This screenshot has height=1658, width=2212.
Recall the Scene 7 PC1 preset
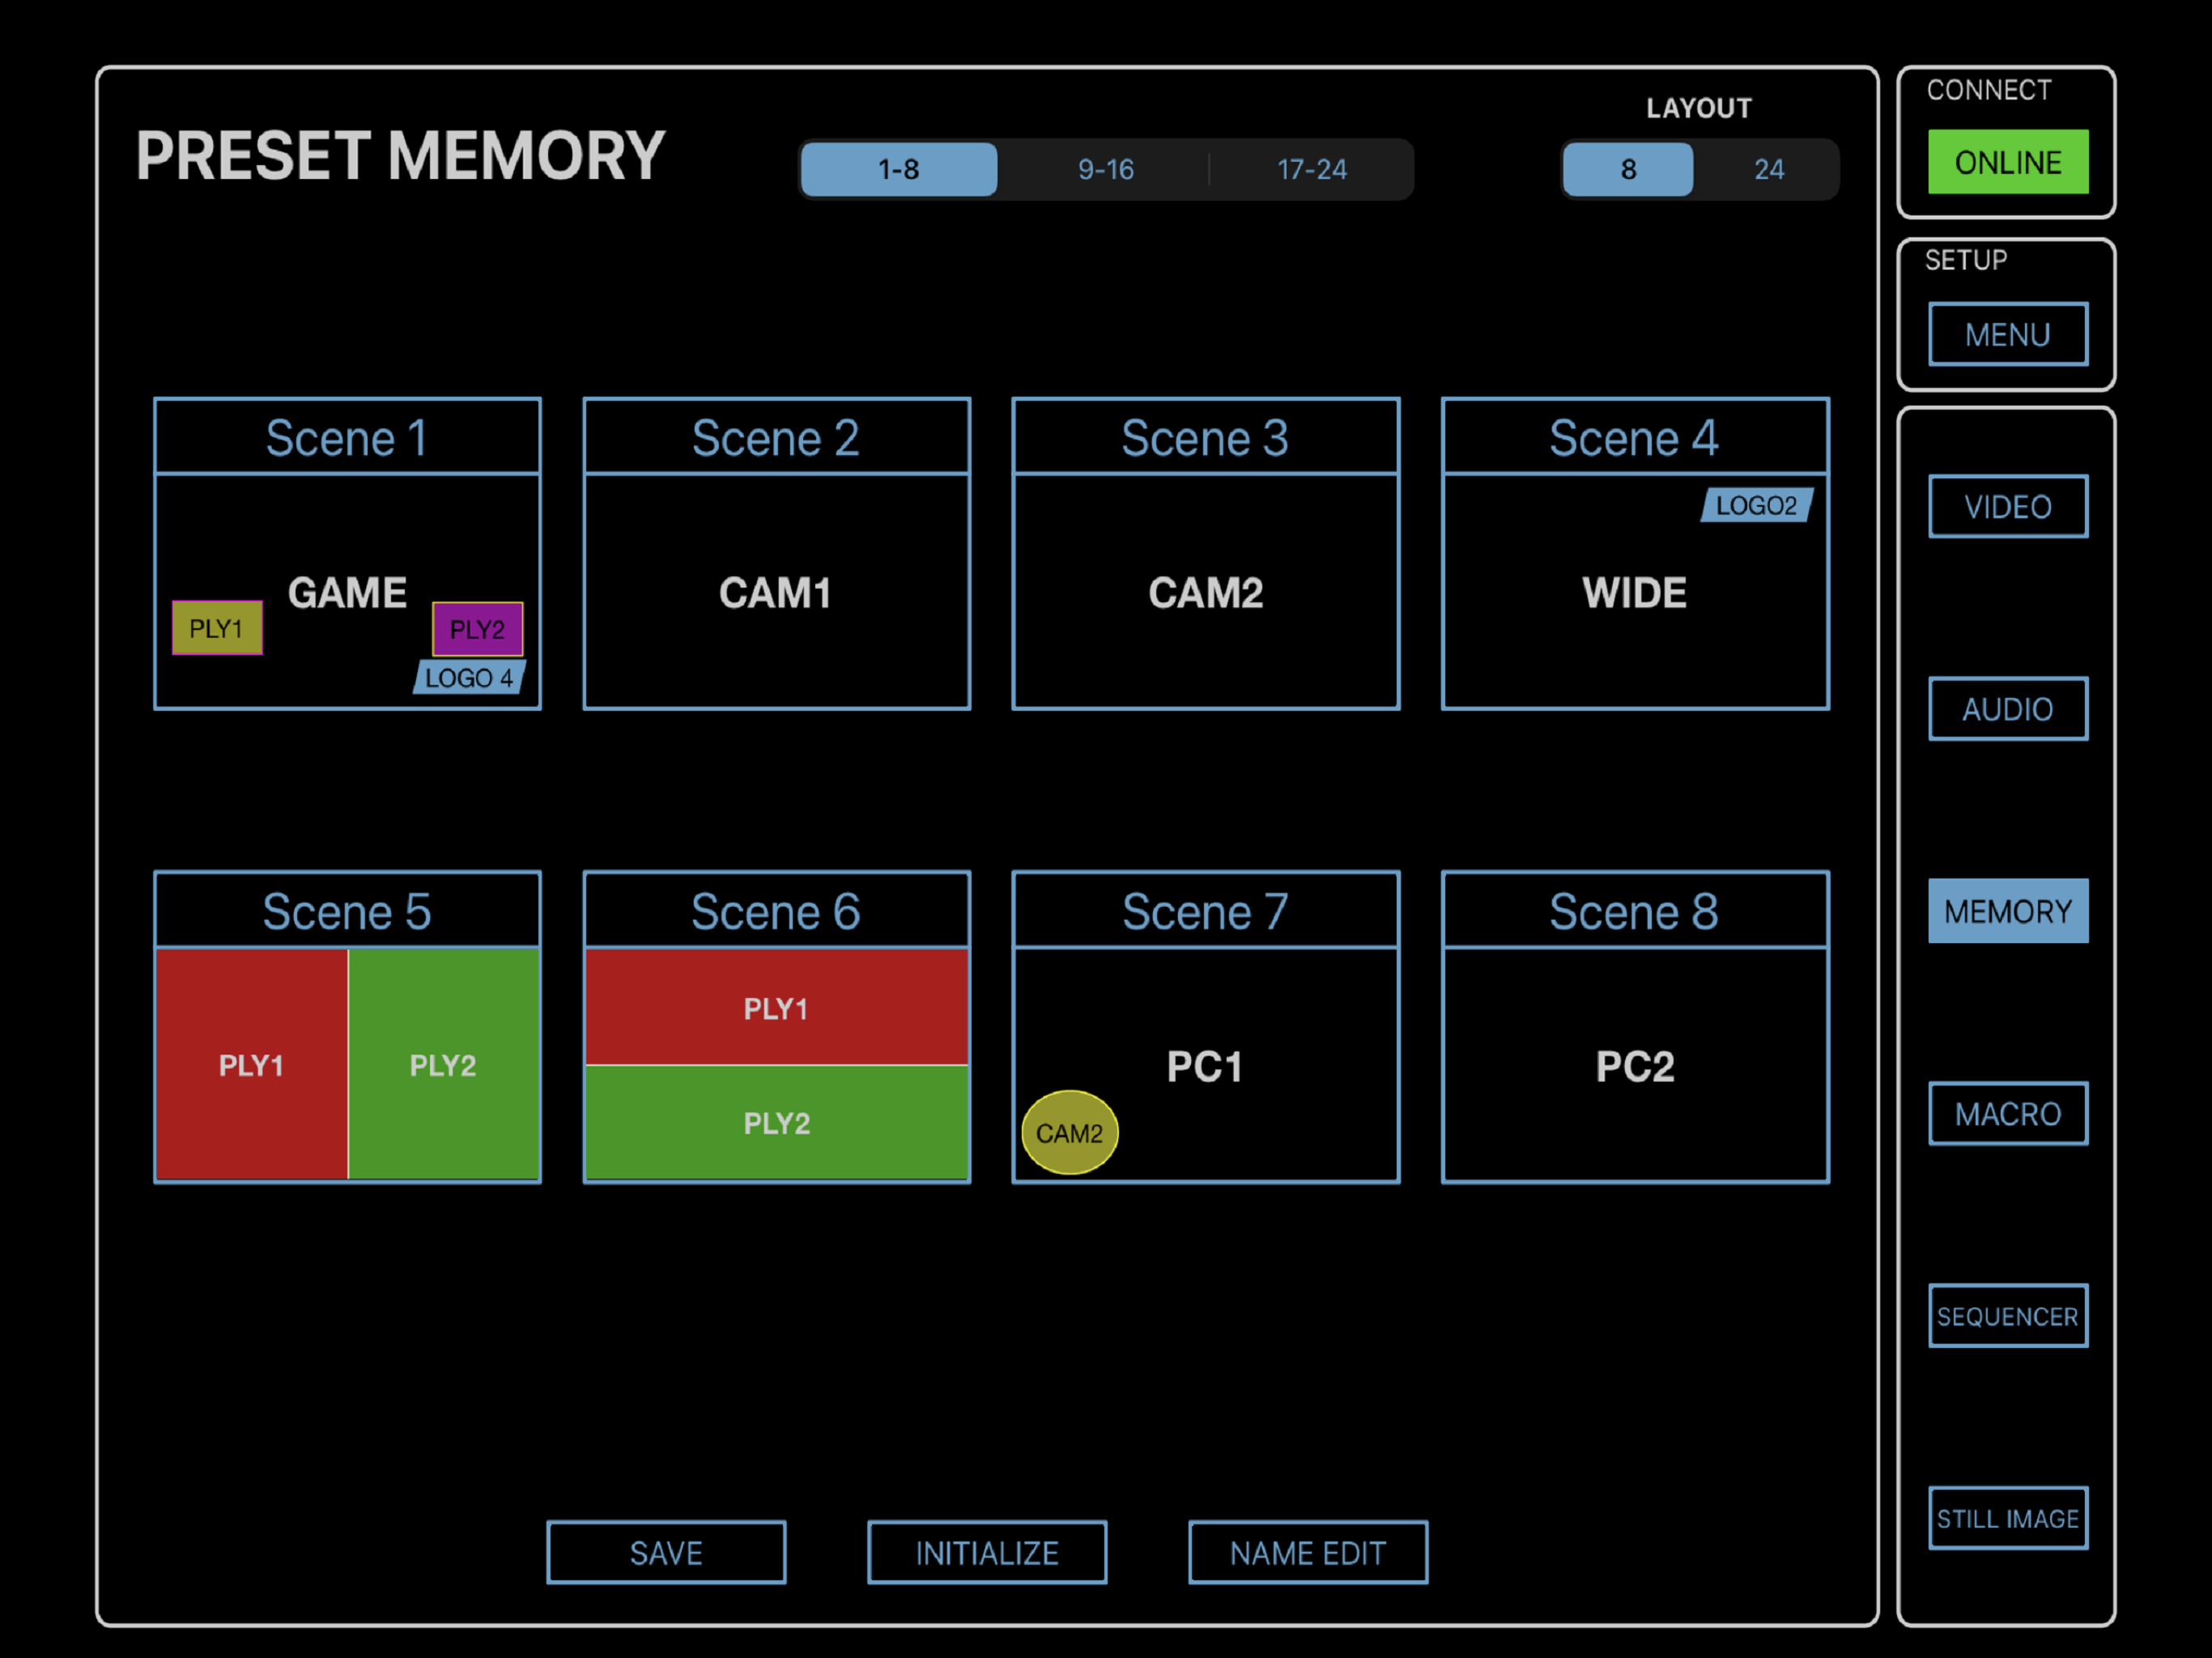(1206, 1065)
